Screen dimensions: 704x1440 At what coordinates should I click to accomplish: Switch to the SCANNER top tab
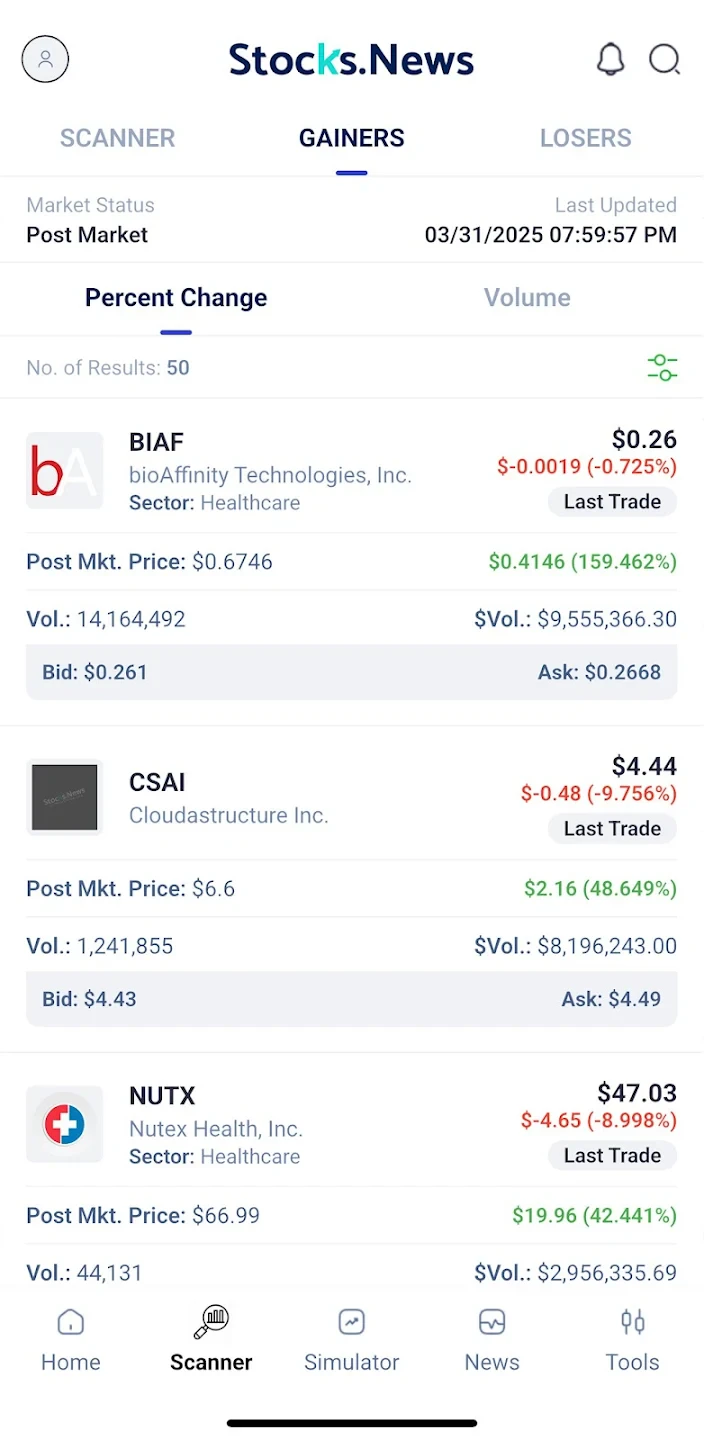click(117, 138)
